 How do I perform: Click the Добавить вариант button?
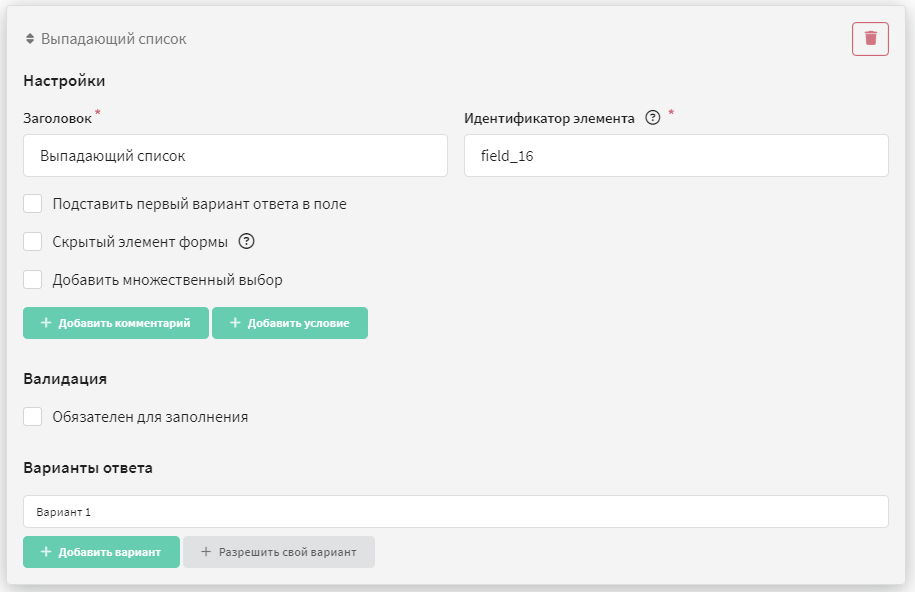pos(101,552)
